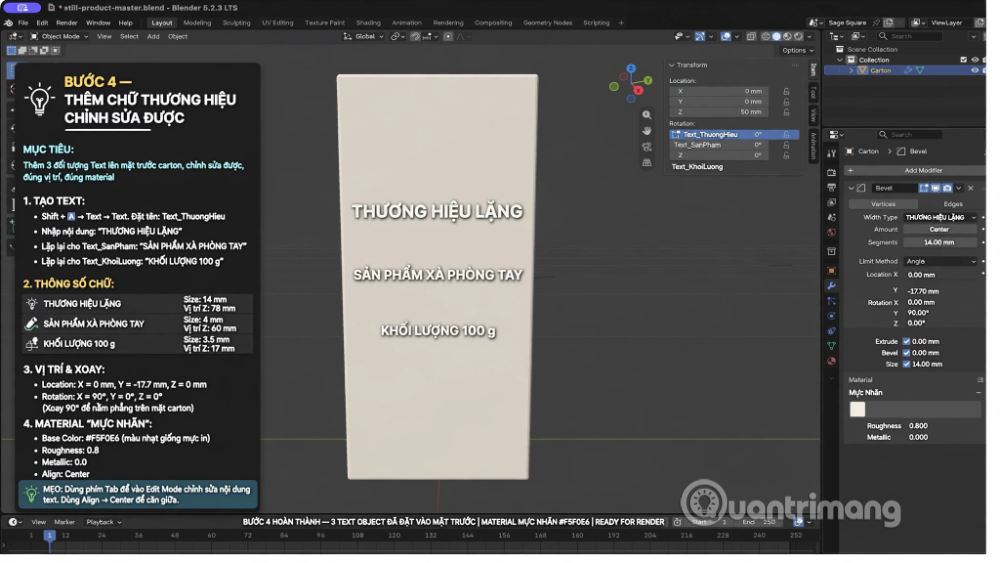The image size is (1000, 563).
Task: Switch to the Modeling workspace tab
Action: click(x=197, y=23)
